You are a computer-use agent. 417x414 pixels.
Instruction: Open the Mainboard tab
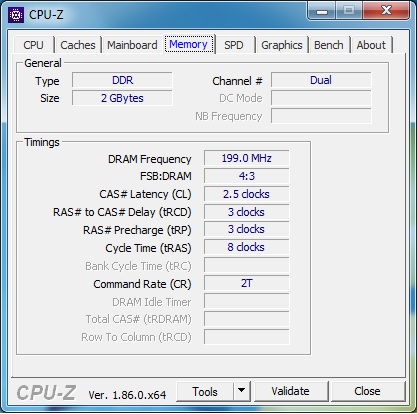click(x=132, y=45)
